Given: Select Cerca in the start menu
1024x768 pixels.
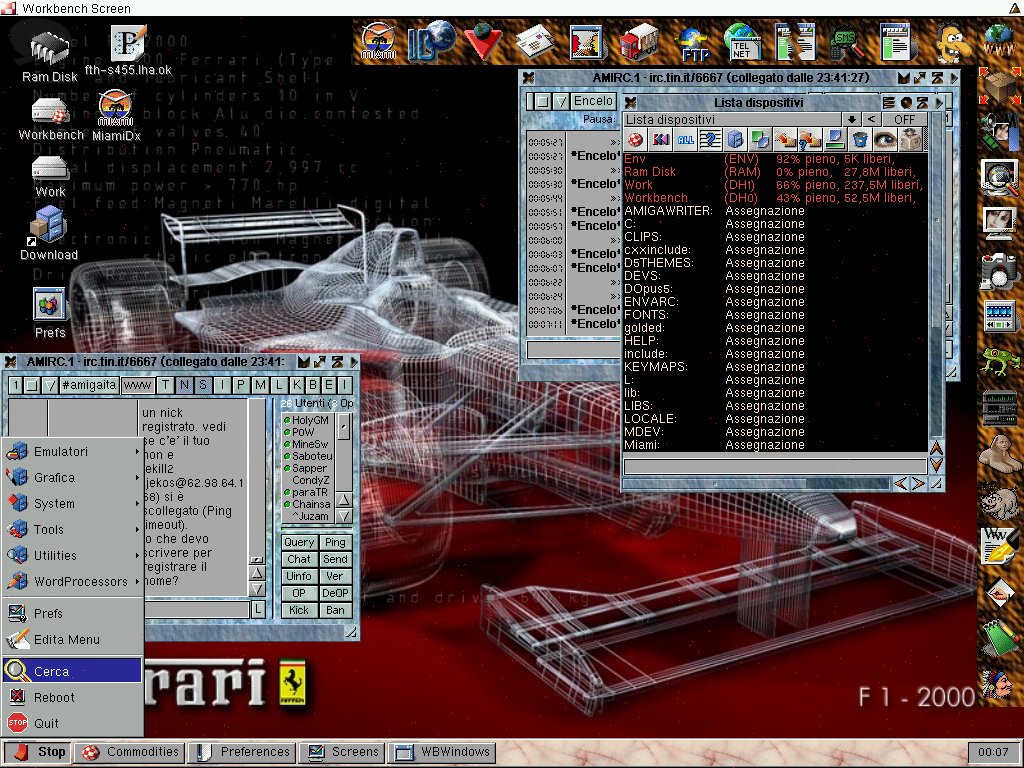Looking at the screenshot, I should tap(72, 671).
